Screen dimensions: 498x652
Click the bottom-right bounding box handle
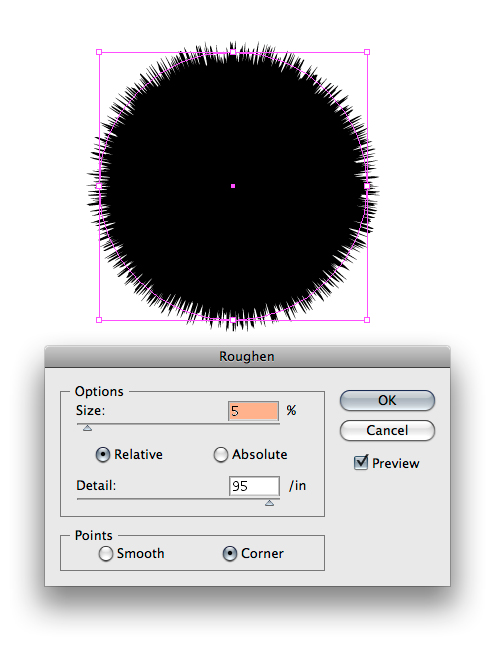click(x=367, y=320)
